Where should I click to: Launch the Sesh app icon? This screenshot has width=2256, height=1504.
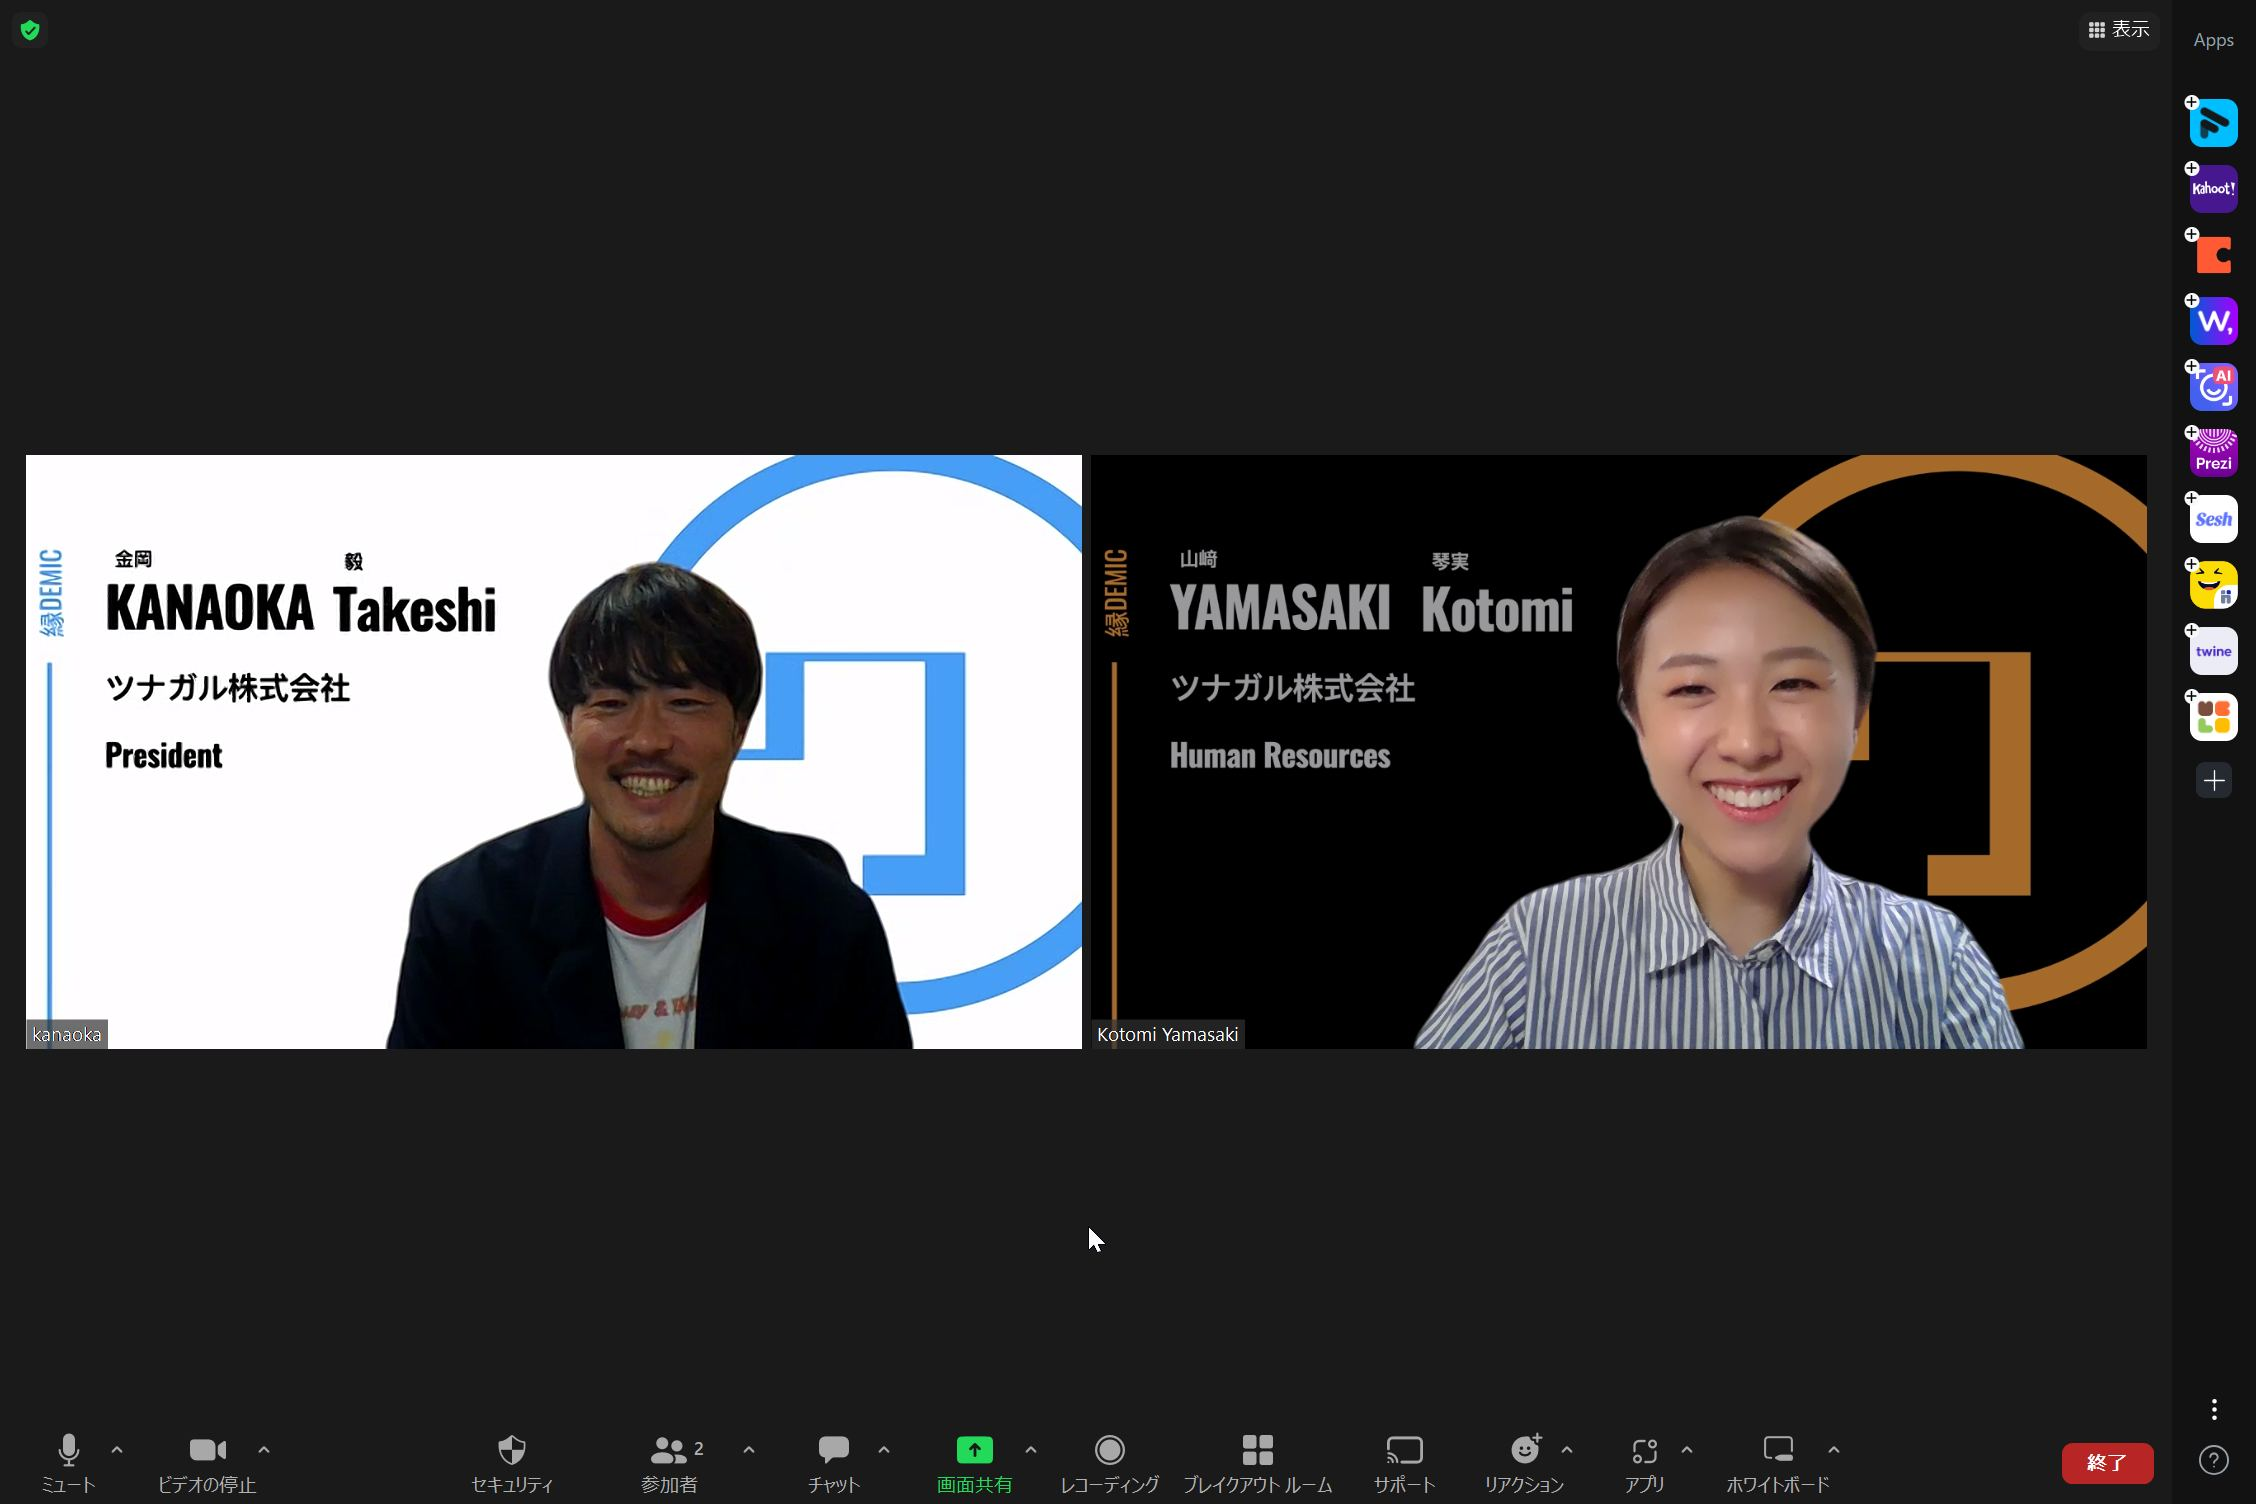point(2213,519)
